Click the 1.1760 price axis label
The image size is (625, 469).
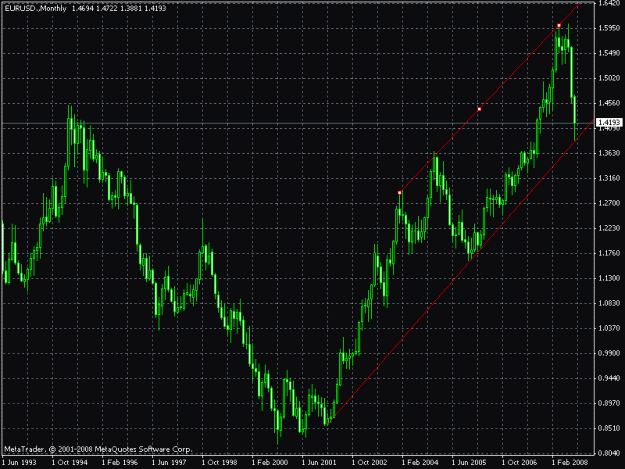click(609, 253)
